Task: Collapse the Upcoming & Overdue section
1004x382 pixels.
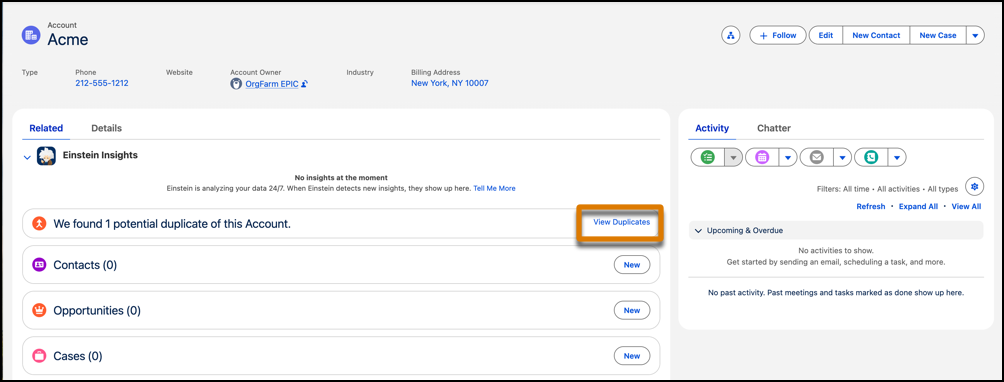Action: coord(698,230)
